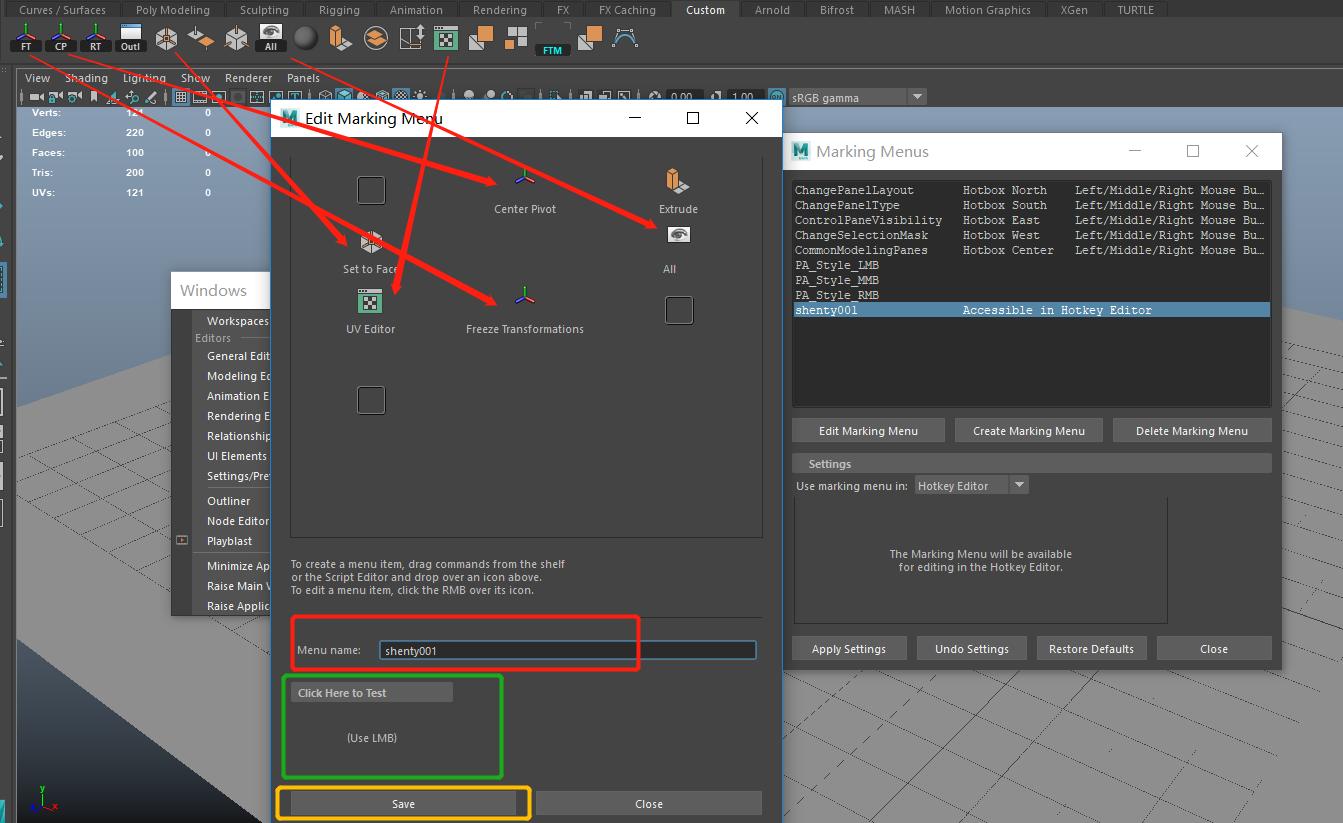Click the Select Camera viewport toolbar icon
The width and height of the screenshot is (1343, 823).
pyautogui.click(x=36, y=97)
